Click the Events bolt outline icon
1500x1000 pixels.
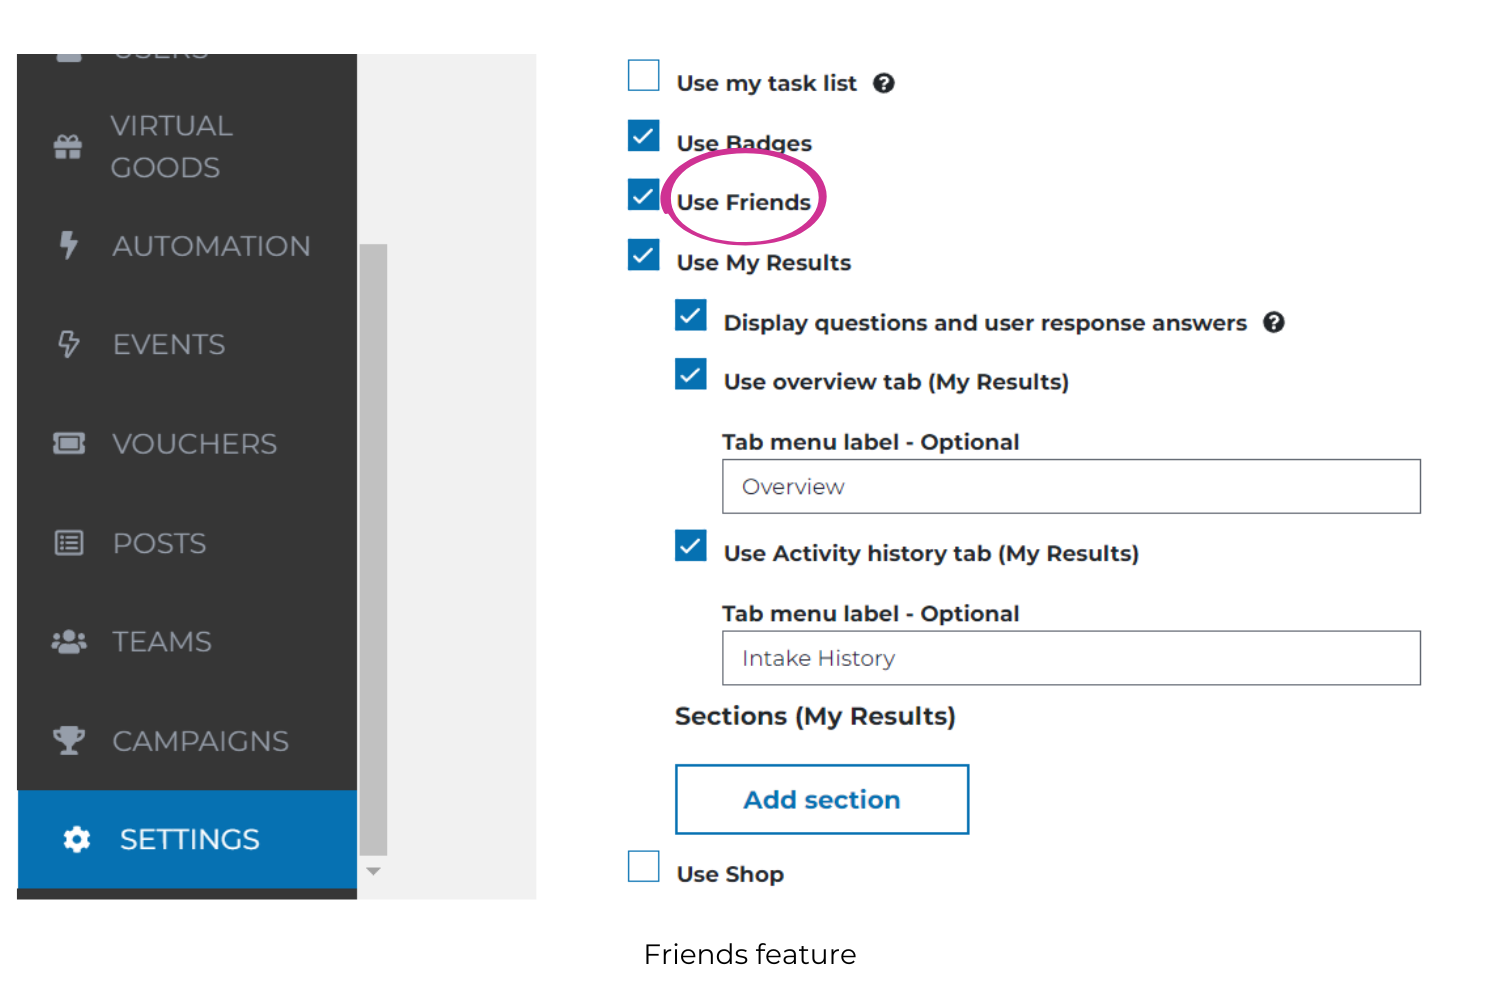point(68,344)
